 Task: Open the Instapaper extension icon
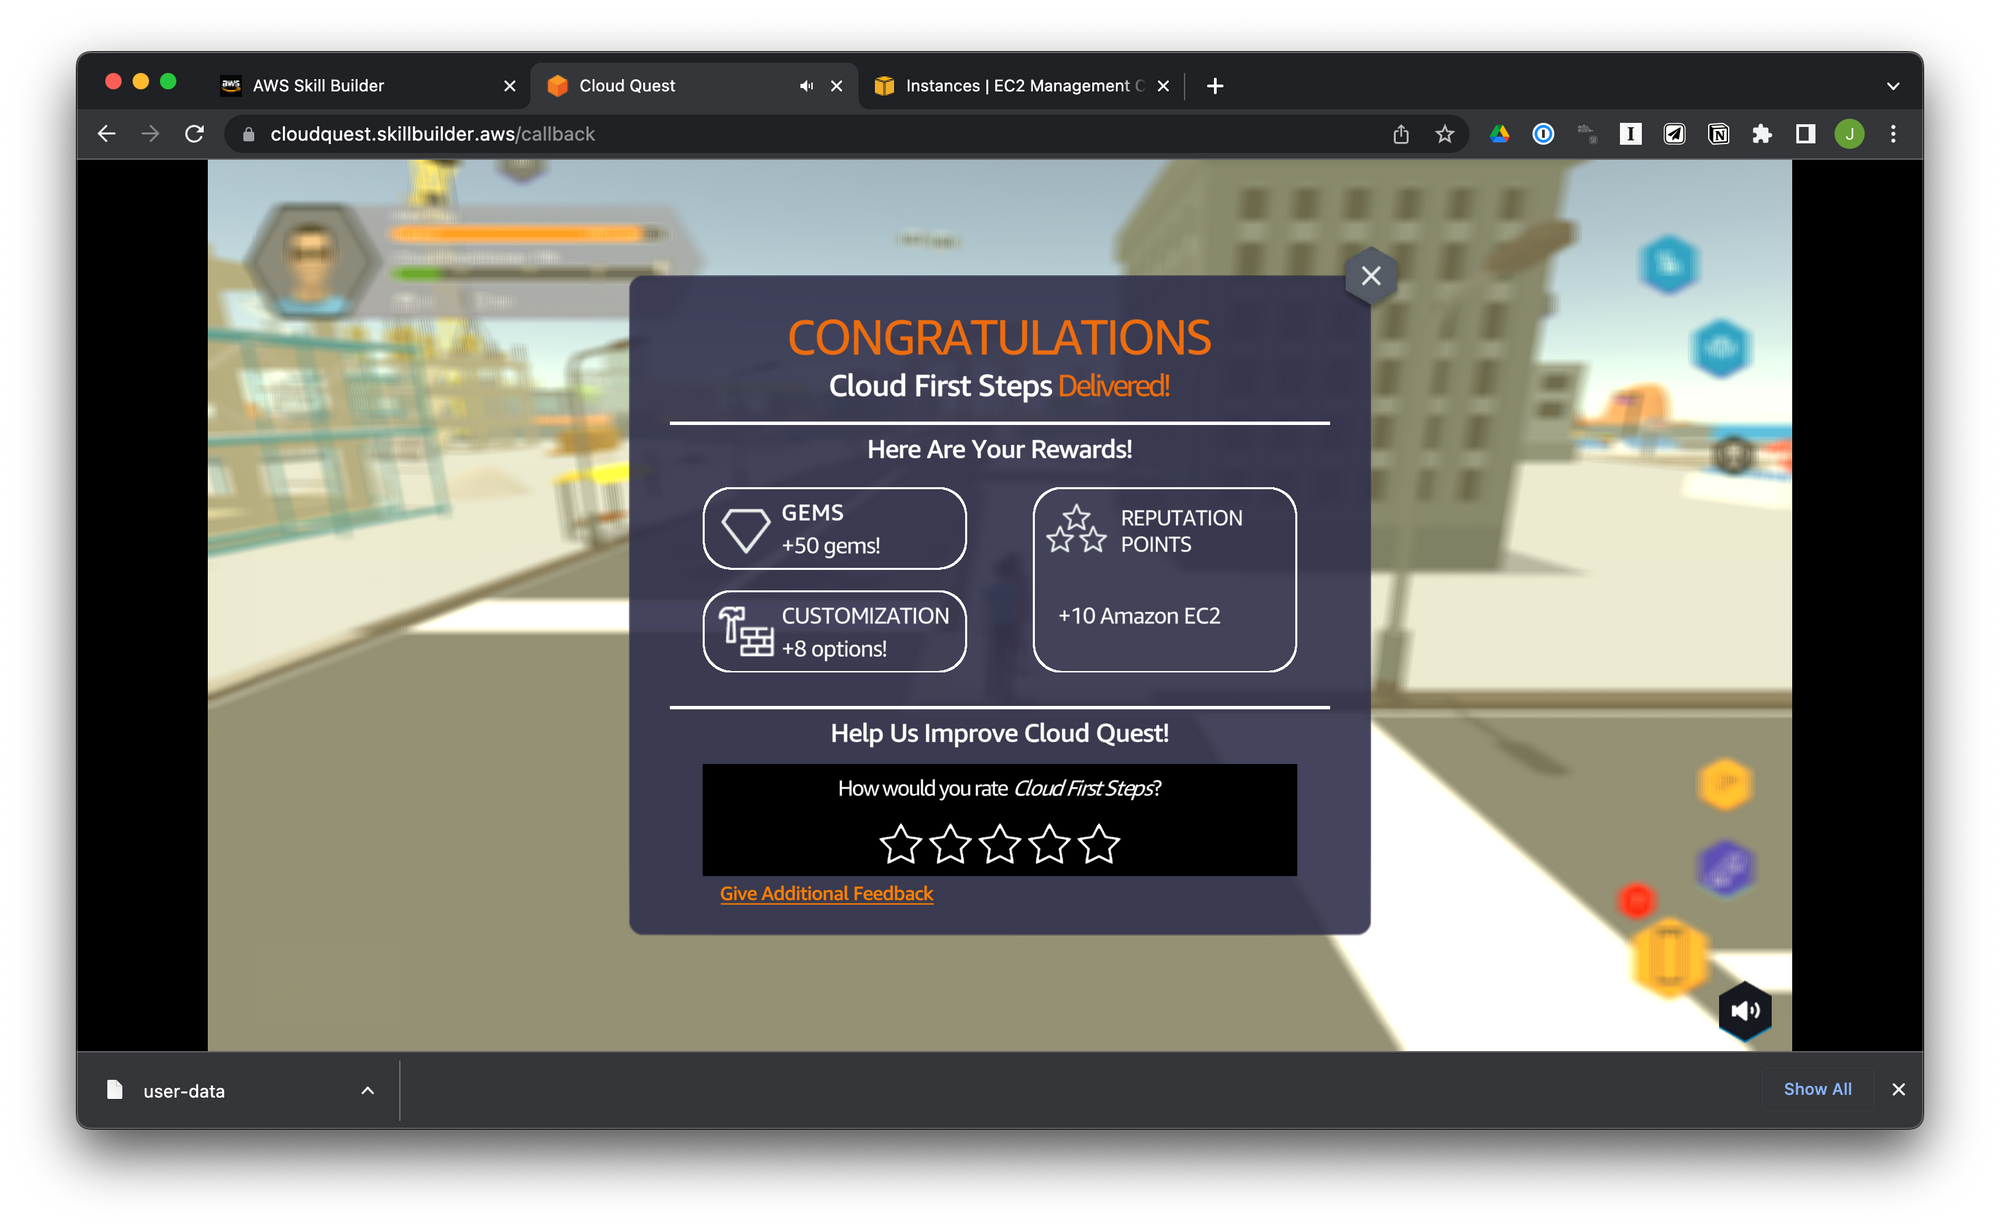1630,134
